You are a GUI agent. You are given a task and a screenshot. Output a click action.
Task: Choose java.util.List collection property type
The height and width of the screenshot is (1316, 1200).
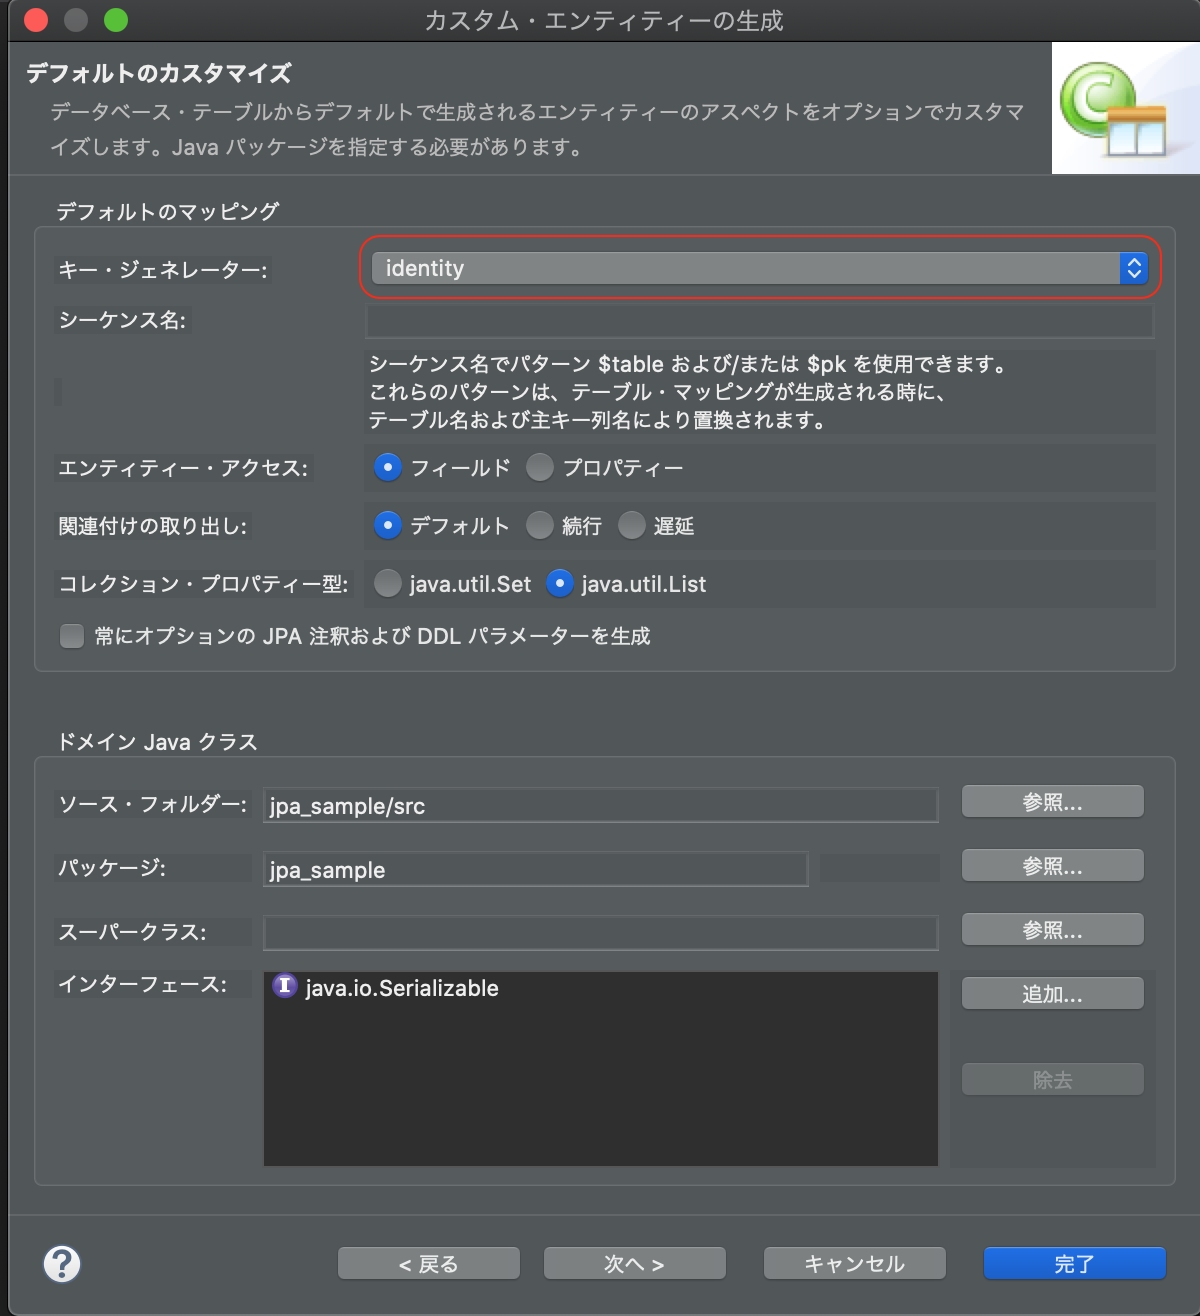(x=559, y=583)
